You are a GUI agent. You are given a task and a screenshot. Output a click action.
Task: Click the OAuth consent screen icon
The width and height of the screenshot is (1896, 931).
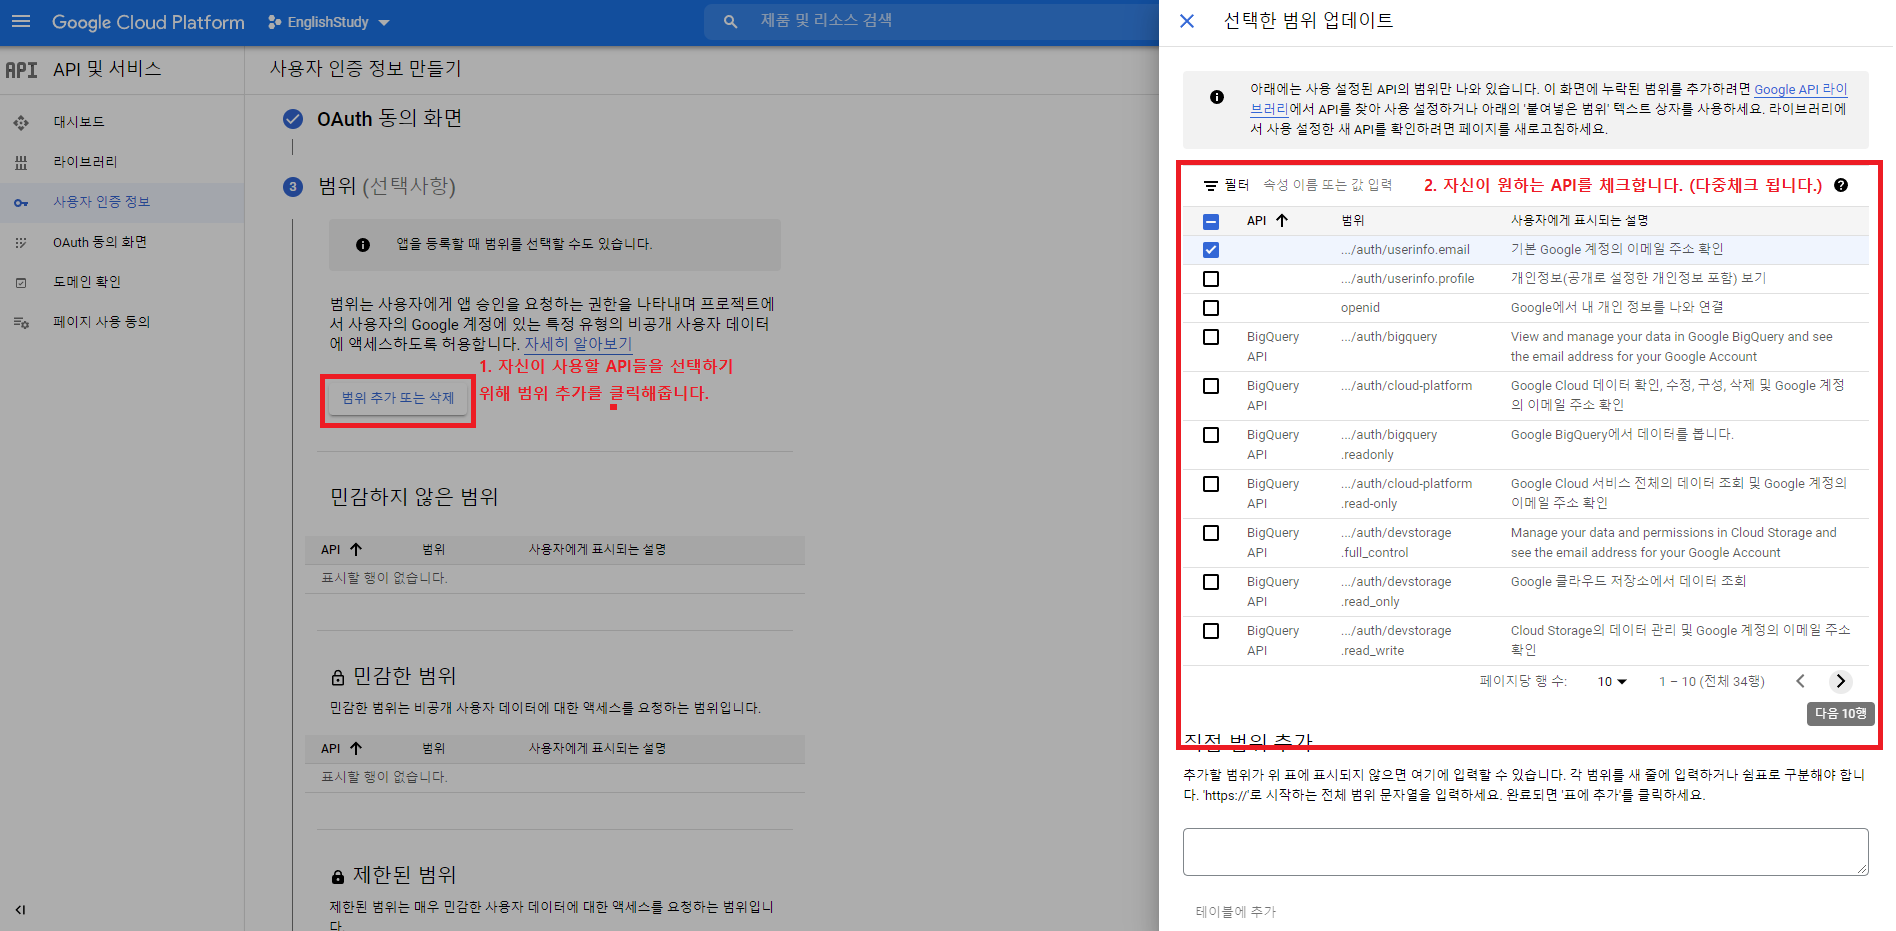tap(21, 242)
